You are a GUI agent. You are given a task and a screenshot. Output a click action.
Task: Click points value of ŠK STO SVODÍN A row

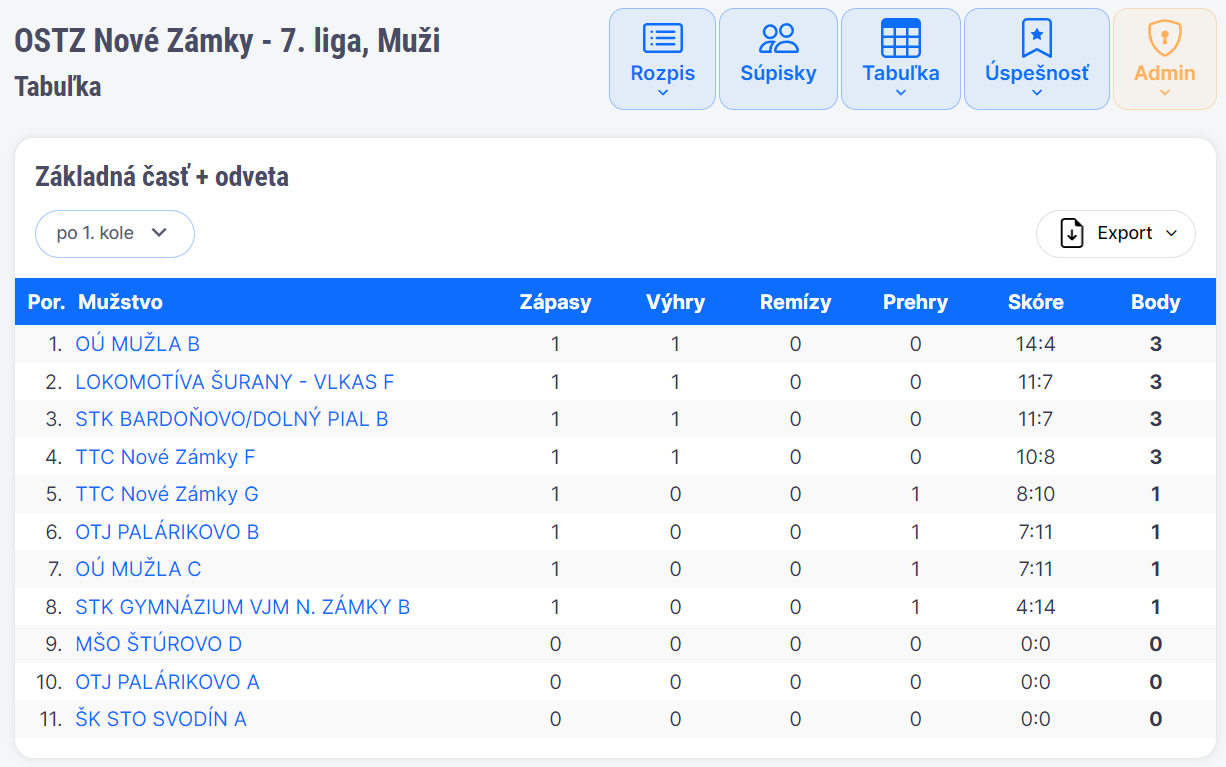tap(1156, 719)
